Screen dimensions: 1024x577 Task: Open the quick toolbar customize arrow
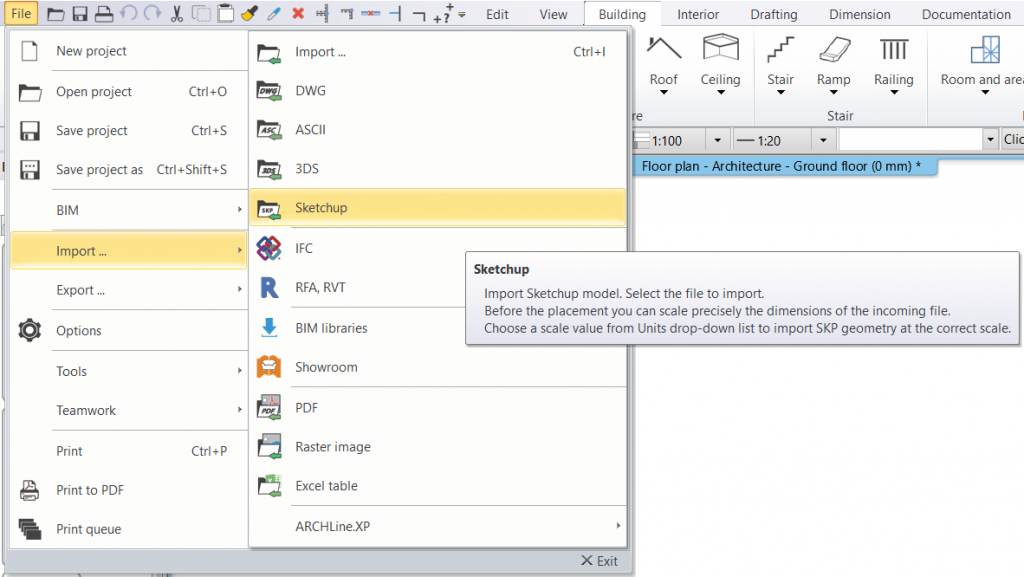coord(462,14)
